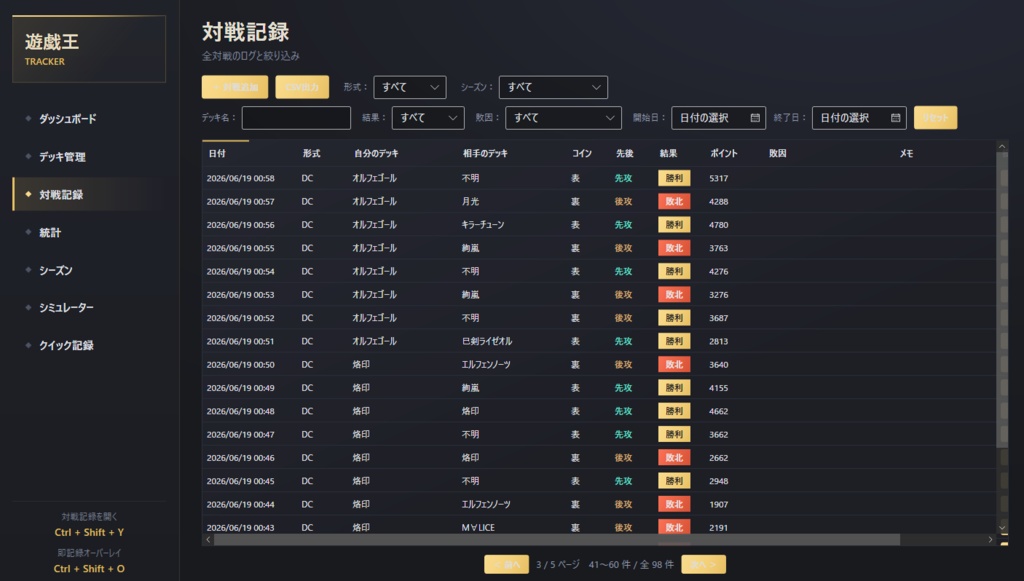This screenshot has width=1024, height=581.
Task: Go to previous page with 前へ button
Action: point(507,564)
